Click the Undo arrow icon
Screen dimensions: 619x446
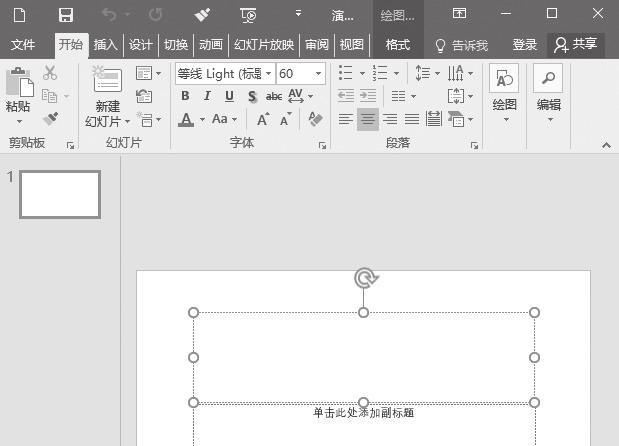[x=109, y=15]
